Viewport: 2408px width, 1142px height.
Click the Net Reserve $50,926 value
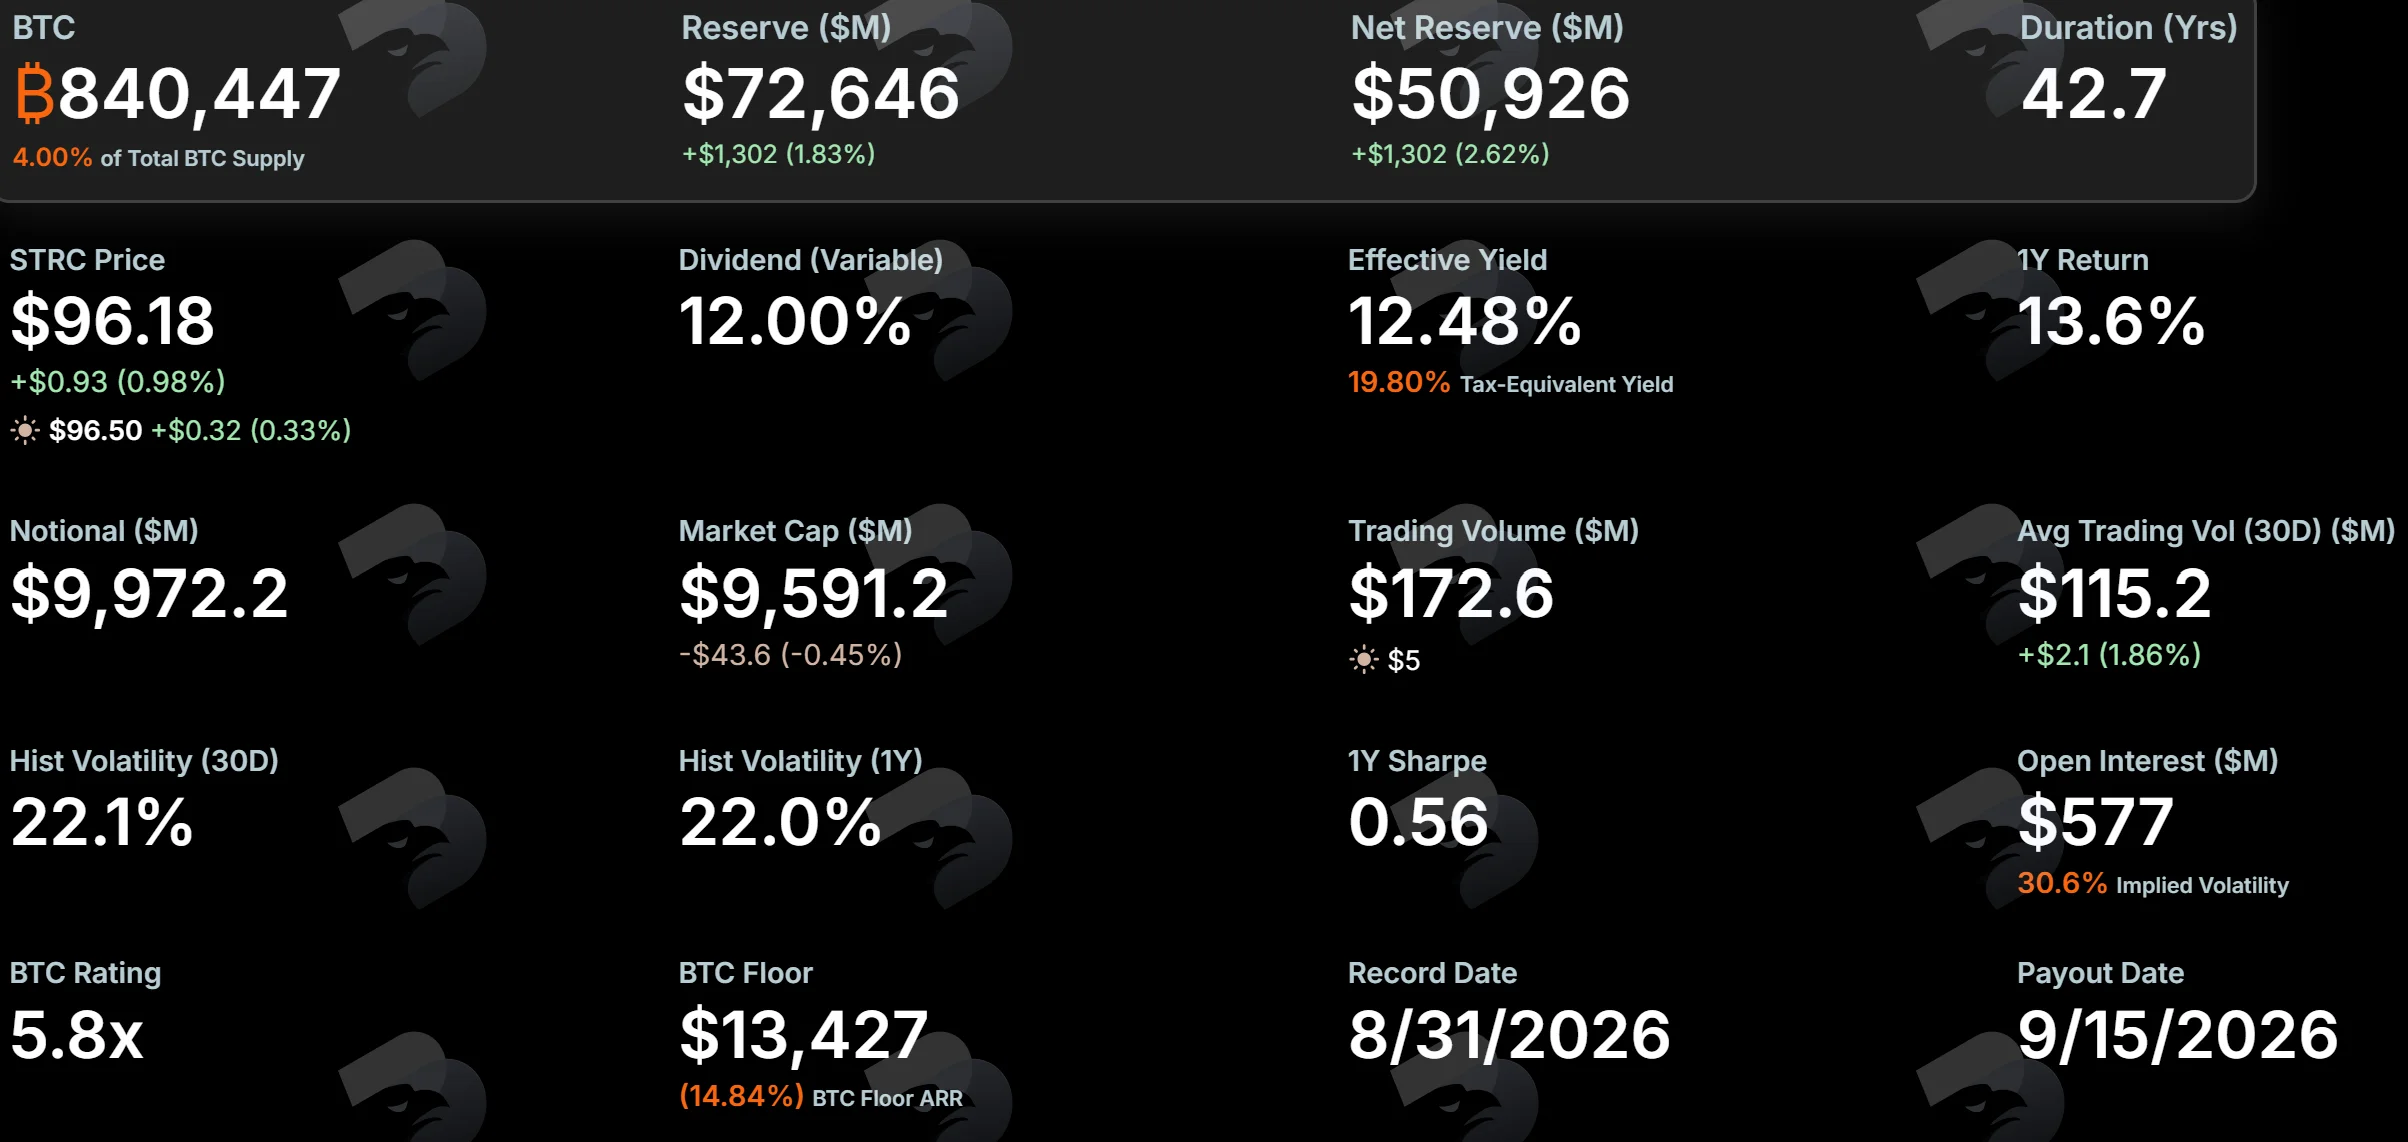pyautogui.click(x=1490, y=94)
